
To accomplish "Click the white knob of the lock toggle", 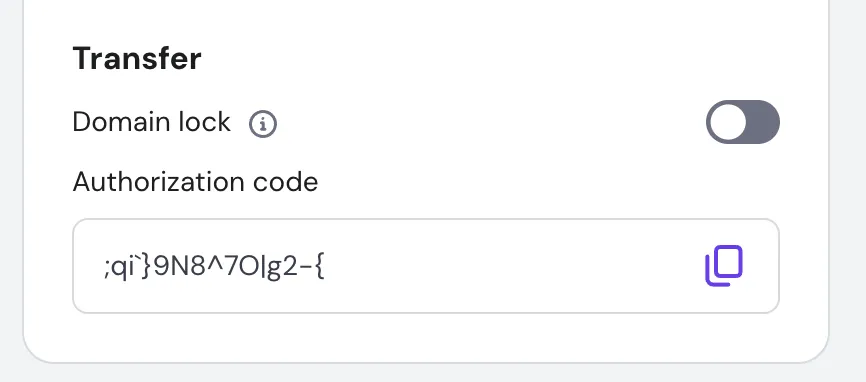I will tap(728, 122).
